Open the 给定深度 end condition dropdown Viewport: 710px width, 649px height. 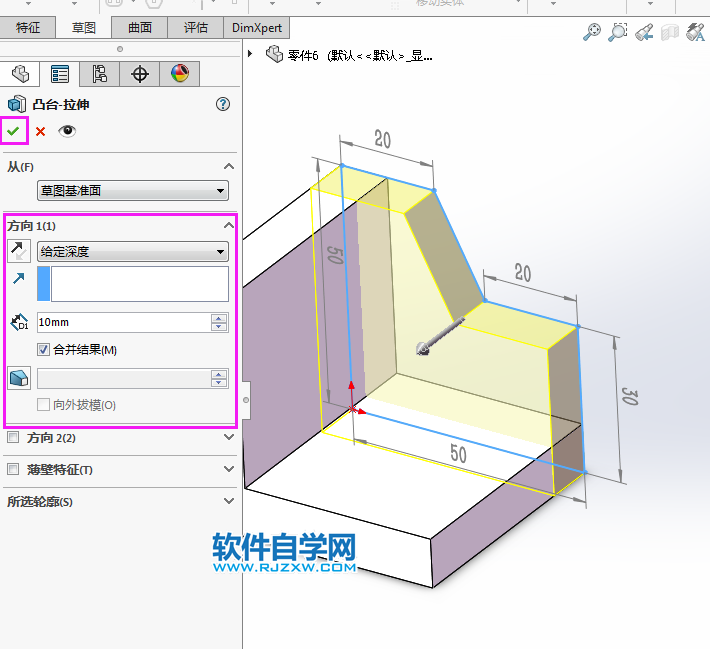click(133, 251)
